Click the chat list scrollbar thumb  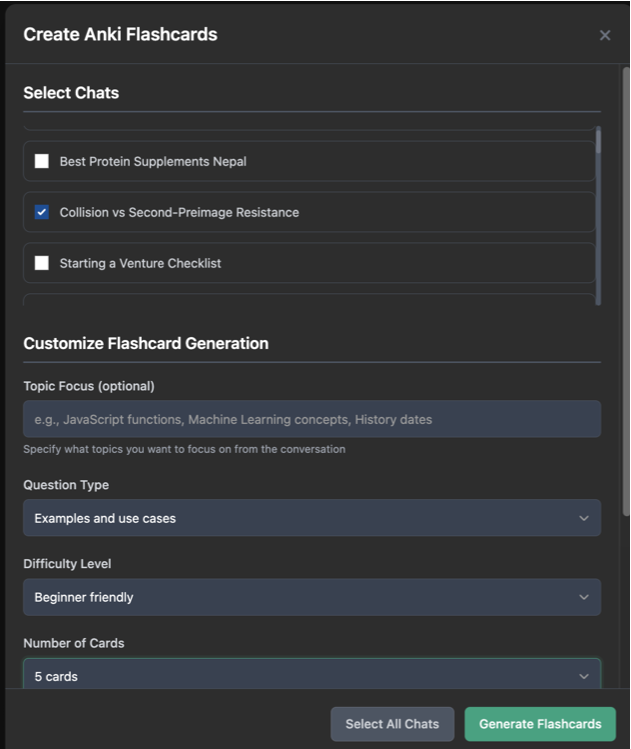click(x=598, y=142)
